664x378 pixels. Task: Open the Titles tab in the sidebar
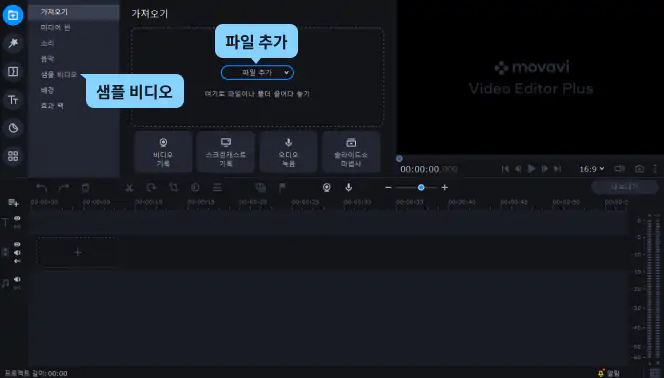(13, 100)
